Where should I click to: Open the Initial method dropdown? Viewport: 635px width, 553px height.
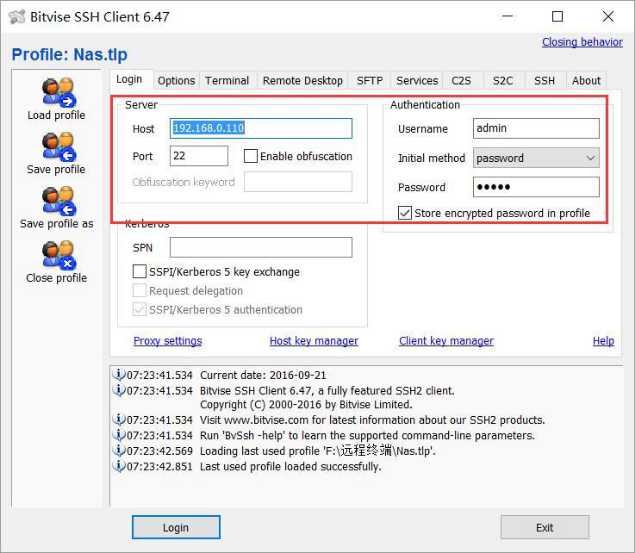536,157
